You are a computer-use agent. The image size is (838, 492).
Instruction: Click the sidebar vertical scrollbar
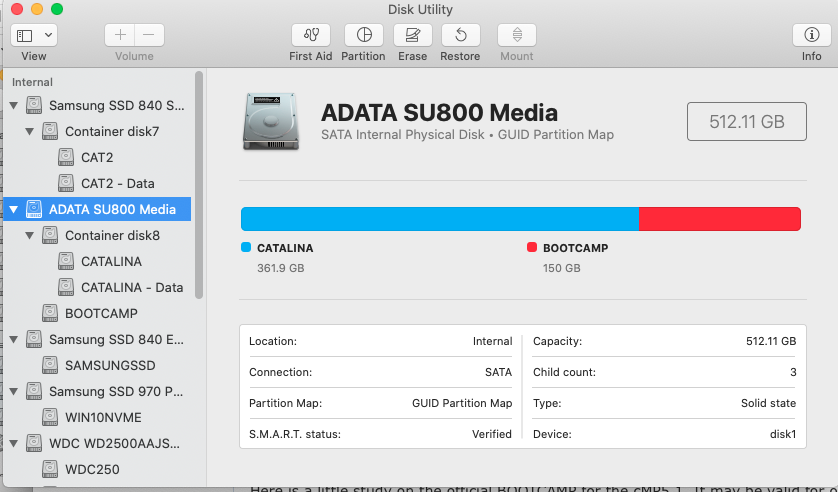pos(199,185)
